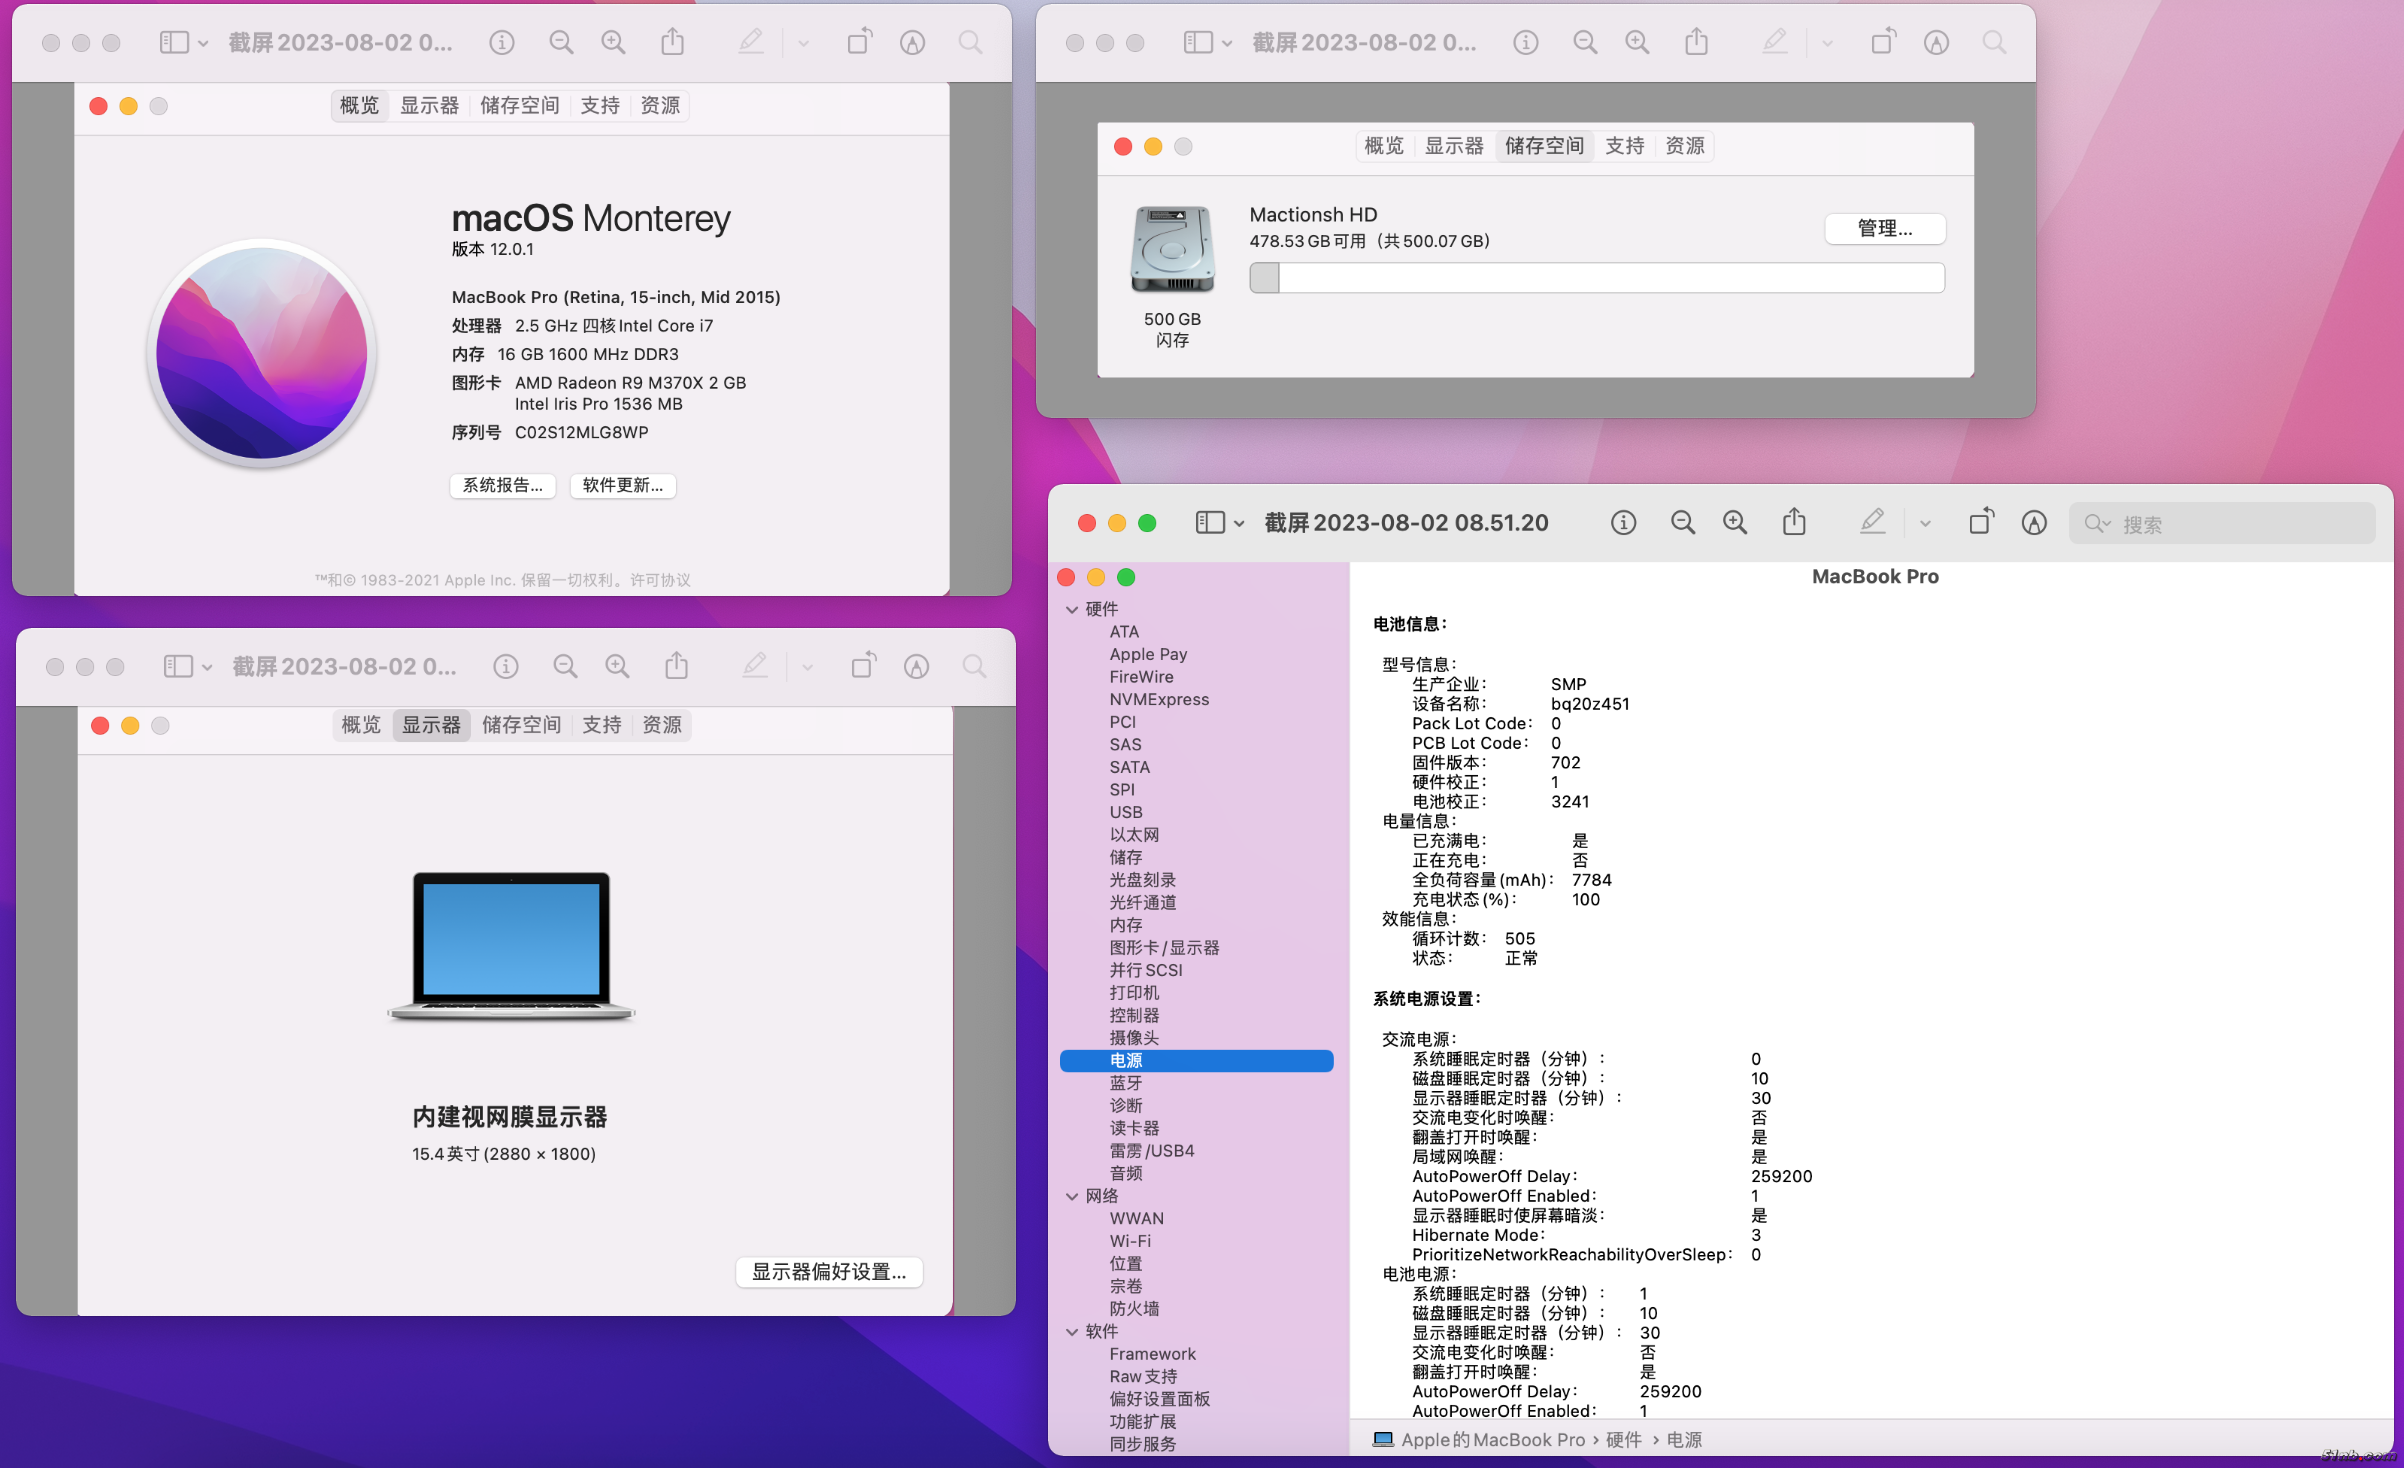Click the 系统报告... button
Screen dimensions: 2404x1468
coord(502,485)
